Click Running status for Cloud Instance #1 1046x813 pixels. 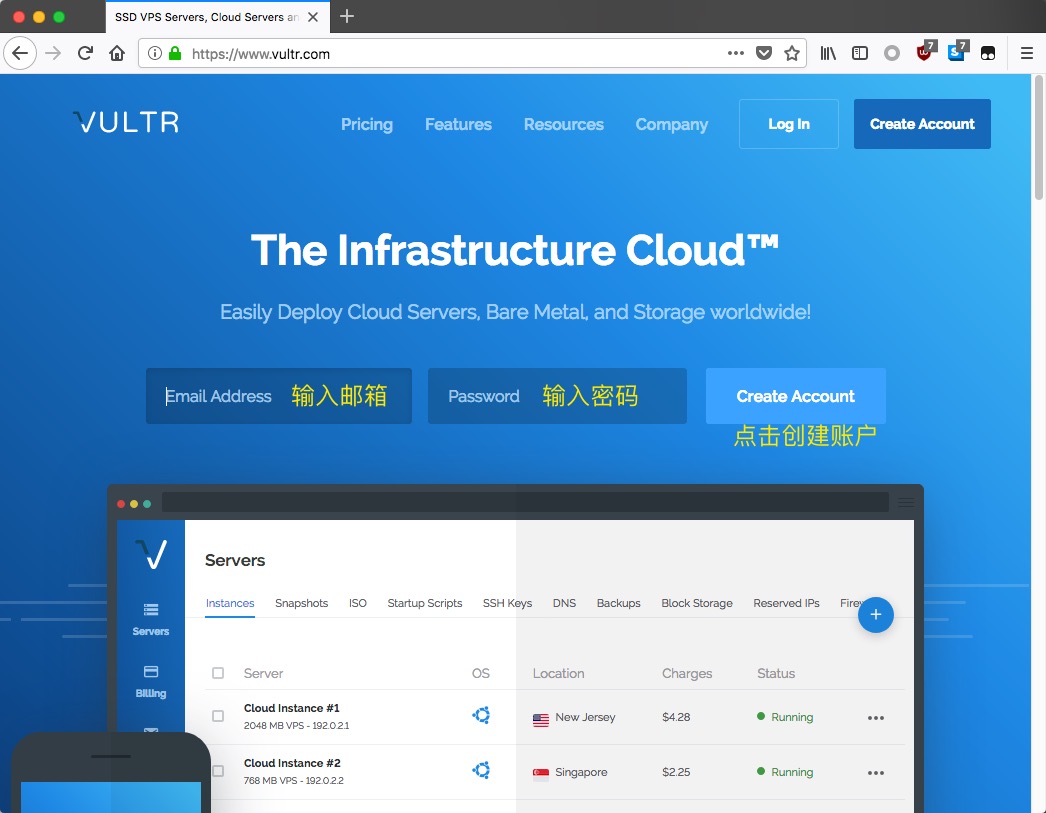pos(785,717)
